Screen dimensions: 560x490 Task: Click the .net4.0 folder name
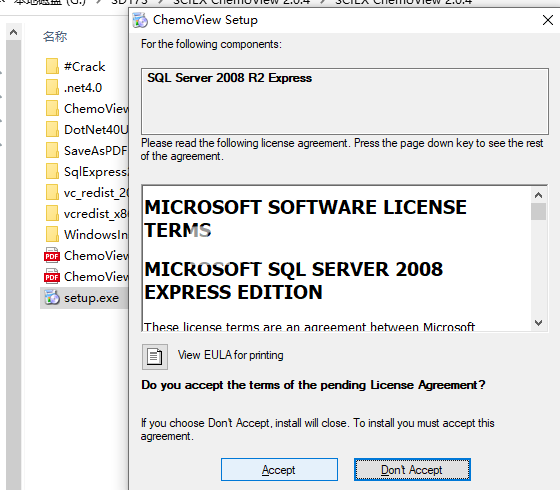[x=83, y=88]
